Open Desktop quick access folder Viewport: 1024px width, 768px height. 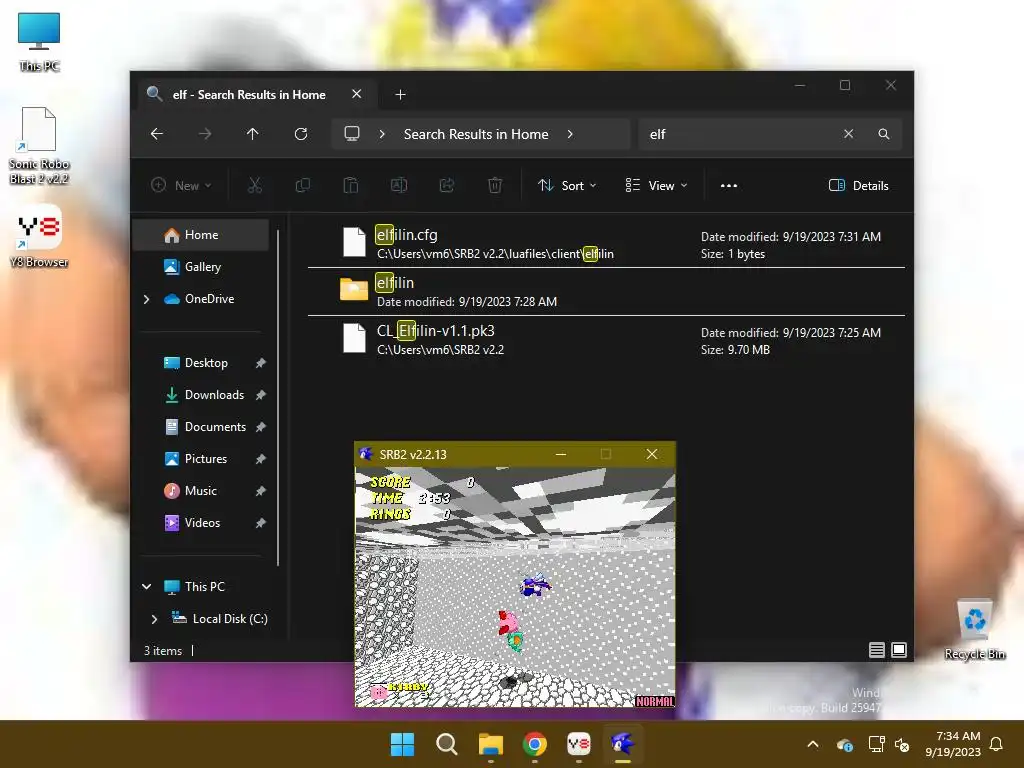(206, 362)
